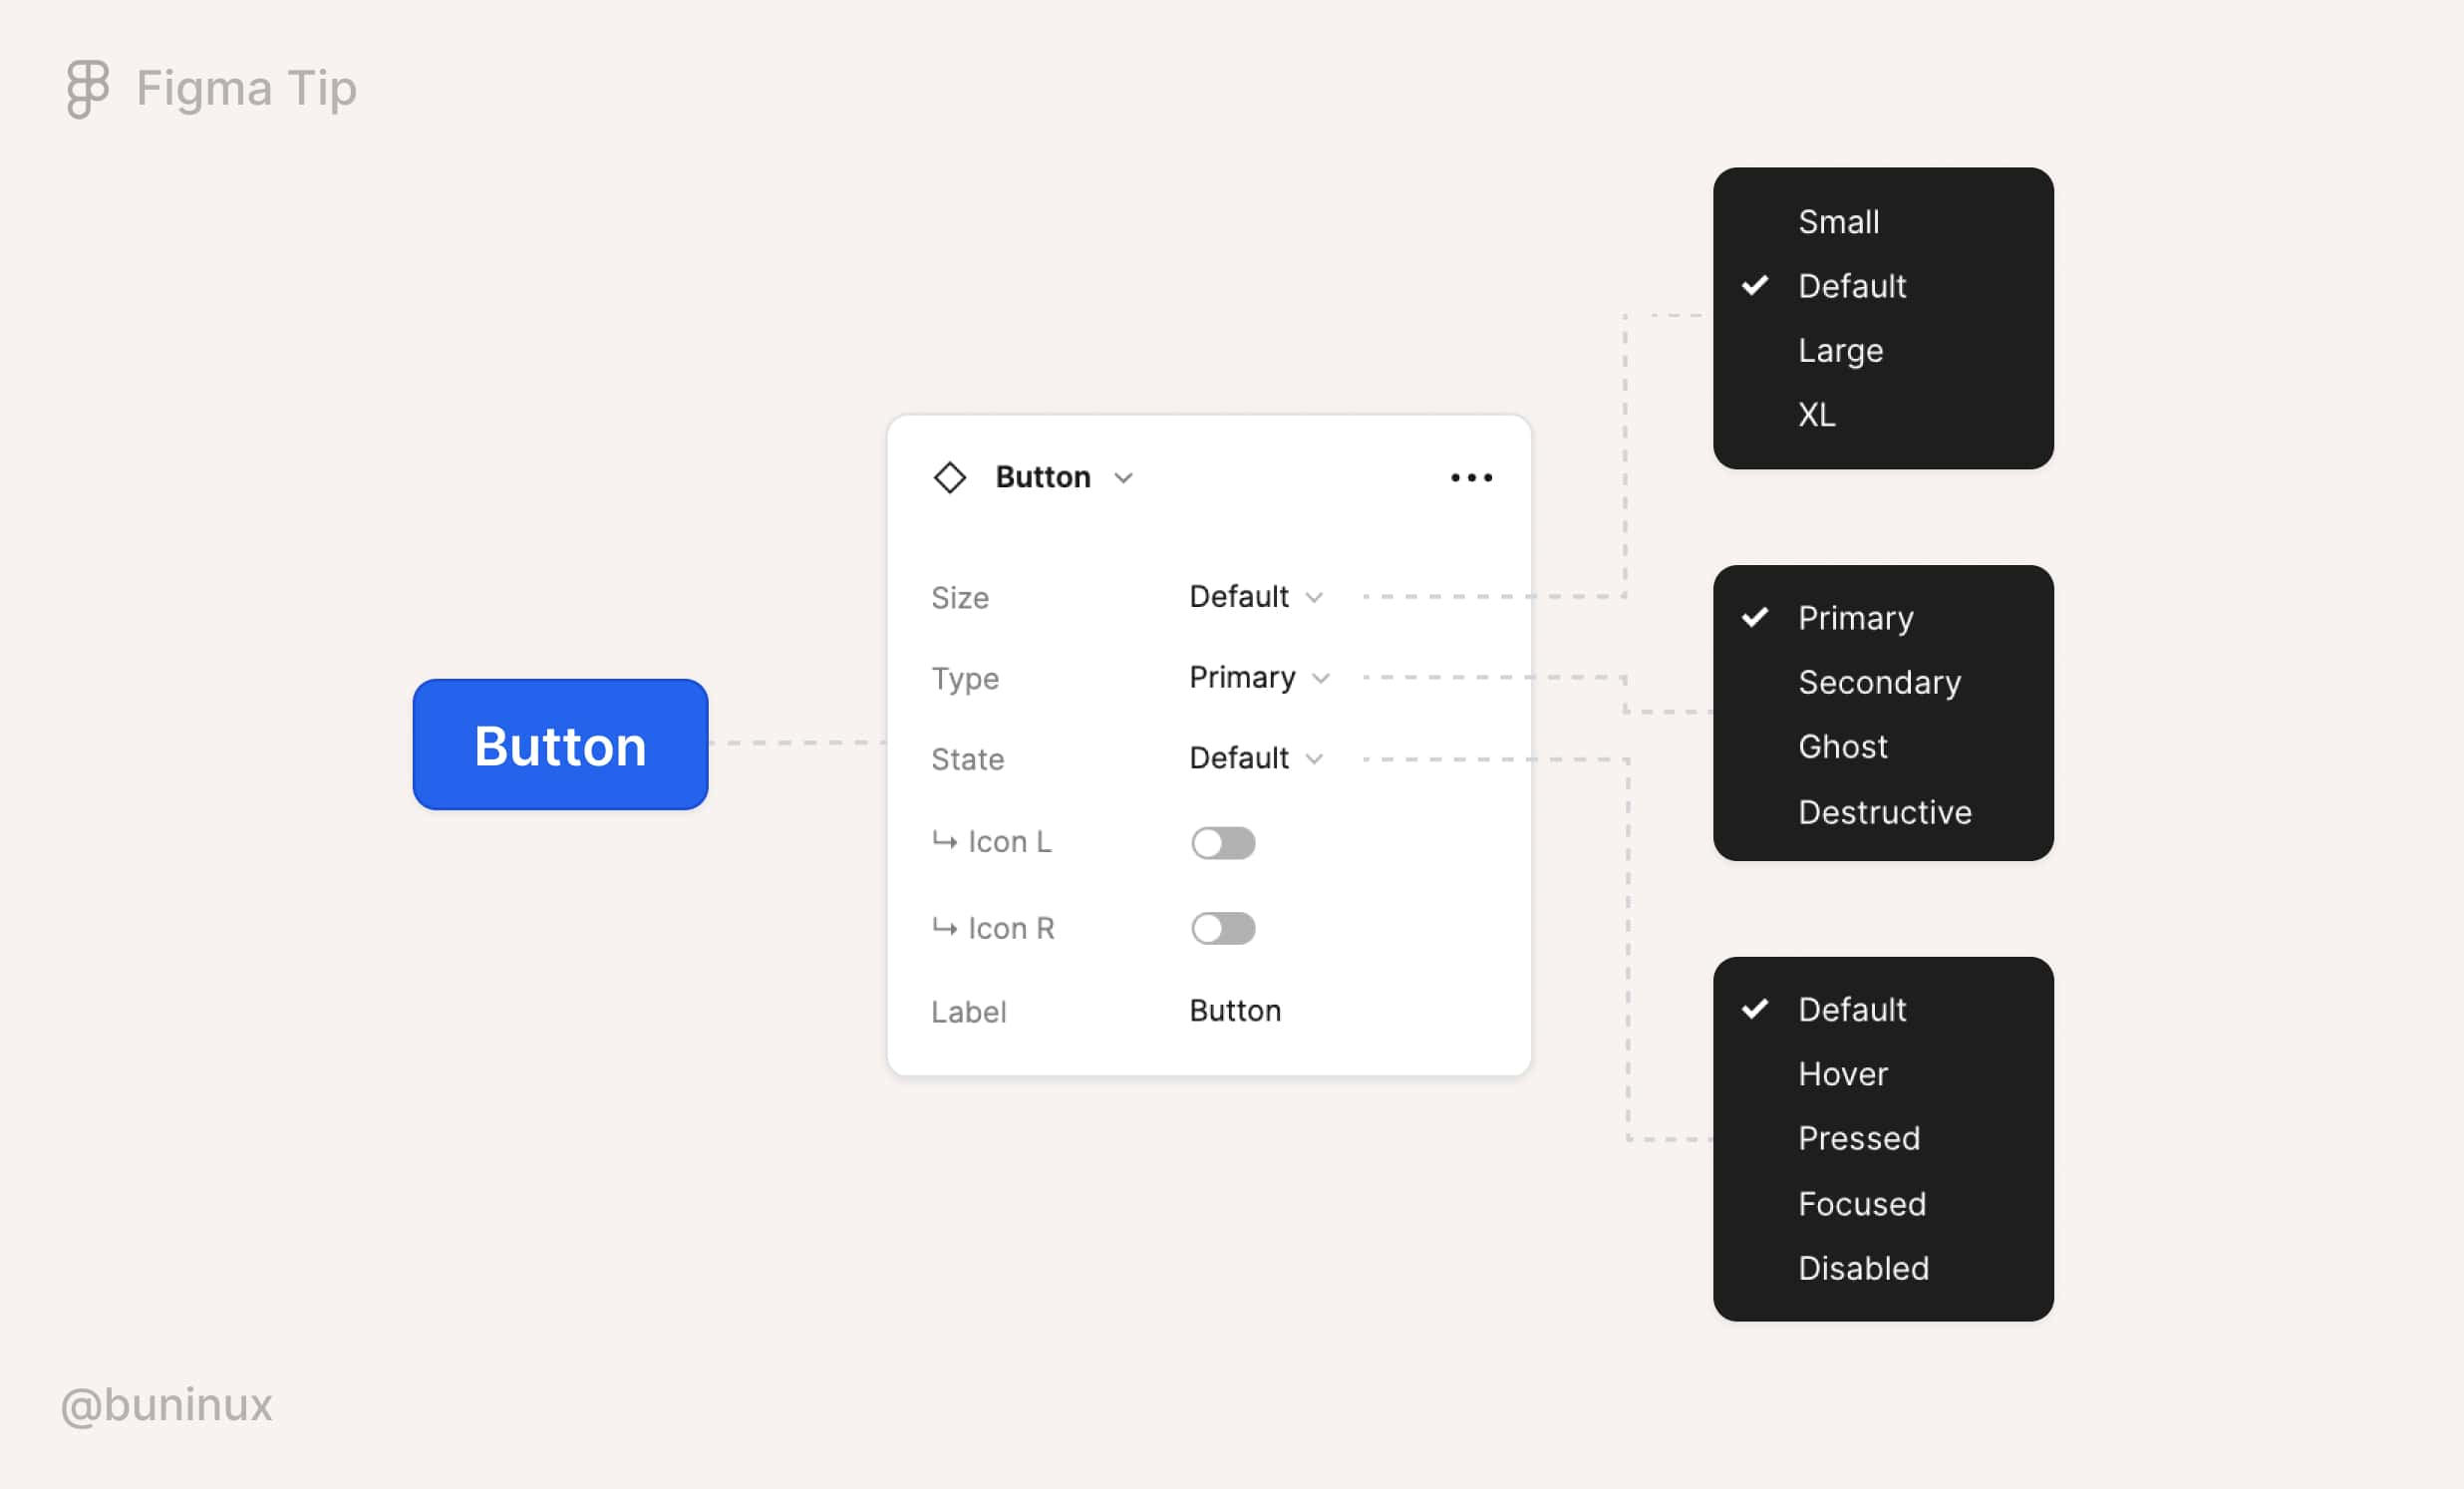The image size is (2464, 1489).
Task: Click the Label text field showing Button
Action: (x=1234, y=1011)
